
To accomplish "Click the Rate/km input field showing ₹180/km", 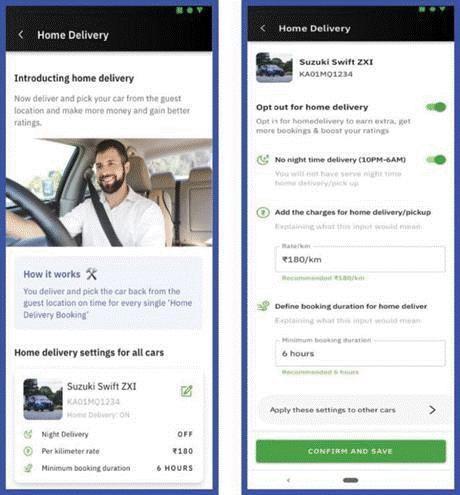I will [360, 259].
